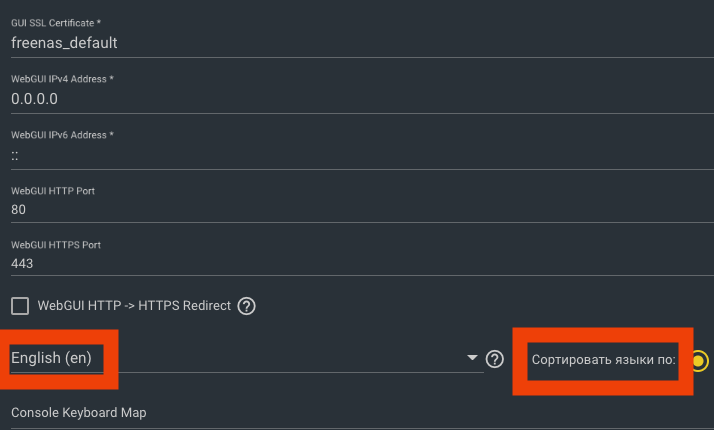Click the 'WebGUI HTTP Port' field label
This screenshot has height=430, width=714.
click(53, 191)
